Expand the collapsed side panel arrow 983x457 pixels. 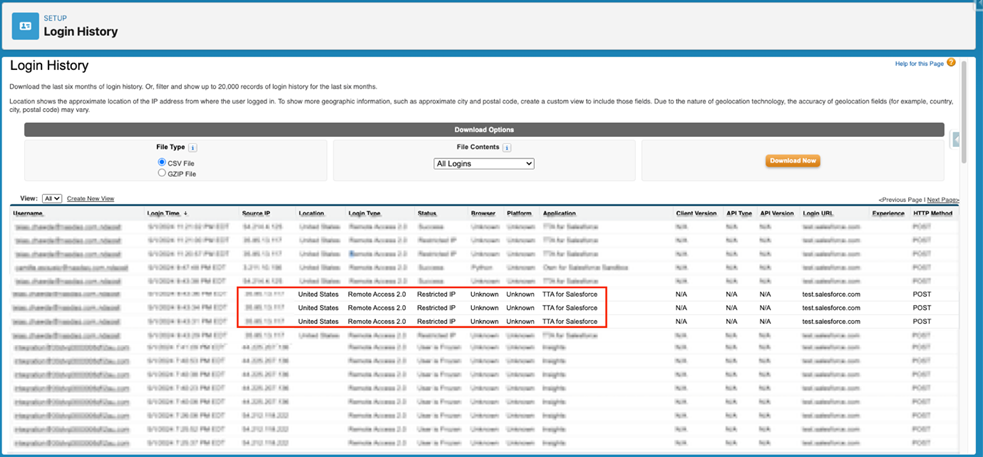[956, 140]
